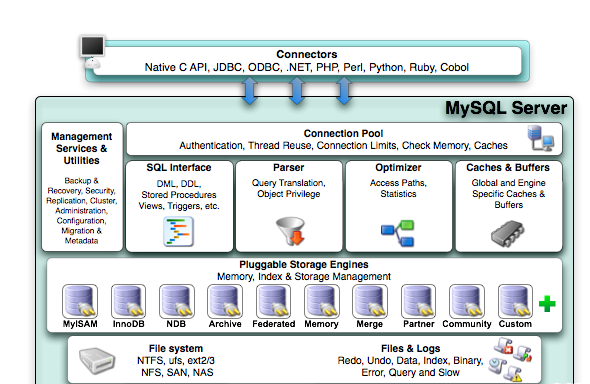This screenshot has height=384, width=590.
Task: Click the Management Services & Utilities heading
Action: tap(82, 148)
